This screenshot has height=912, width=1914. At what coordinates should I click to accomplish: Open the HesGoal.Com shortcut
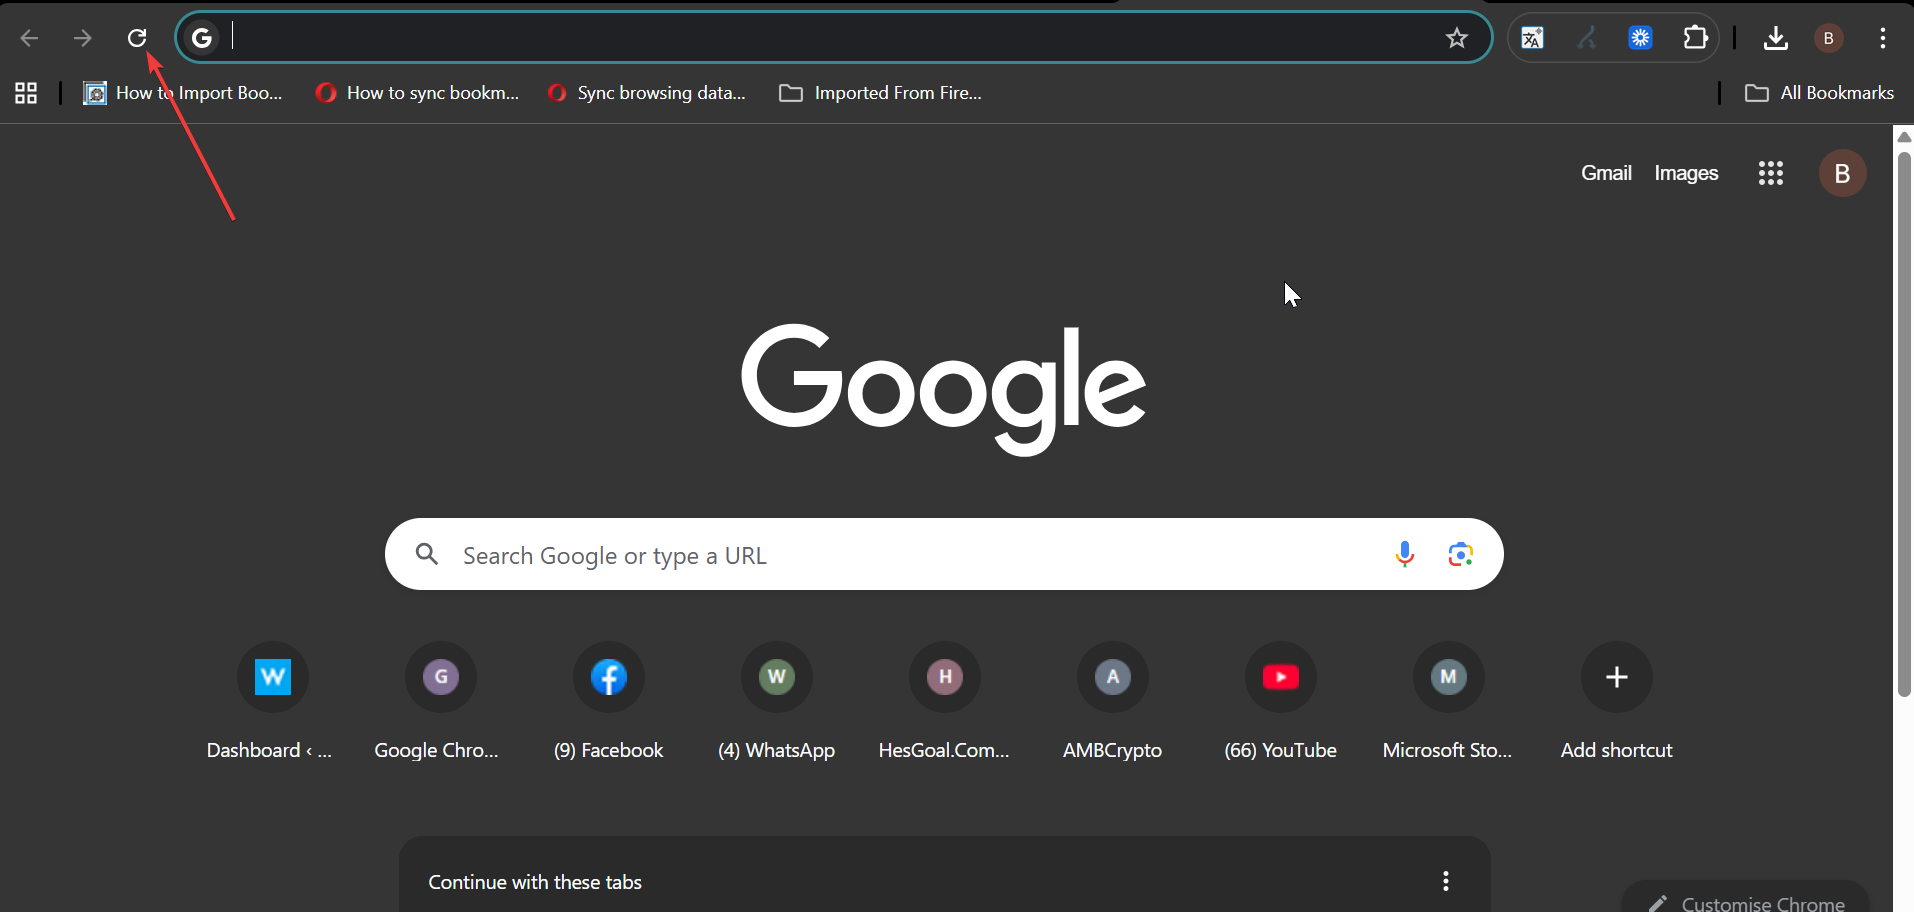944,702
